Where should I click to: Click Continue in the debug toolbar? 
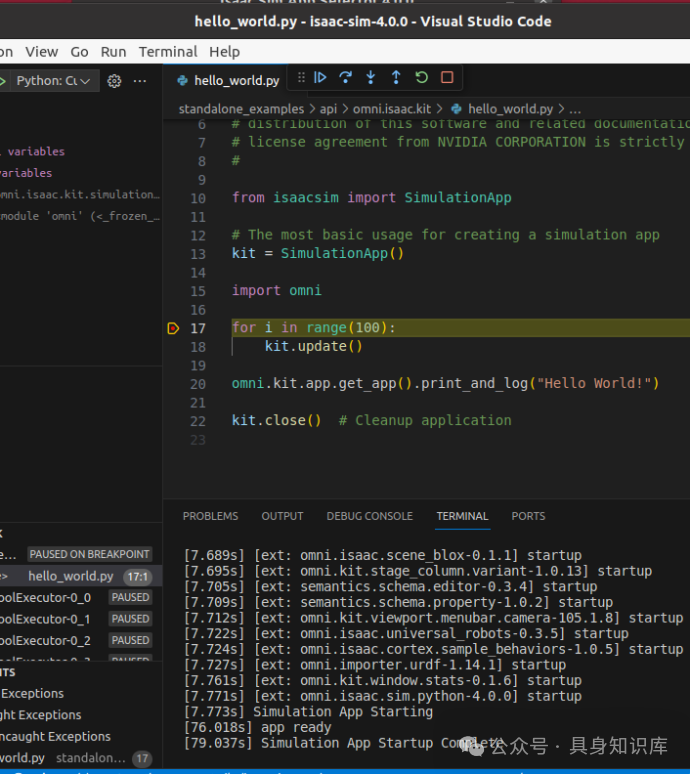pyautogui.click(x=320, y=78)
